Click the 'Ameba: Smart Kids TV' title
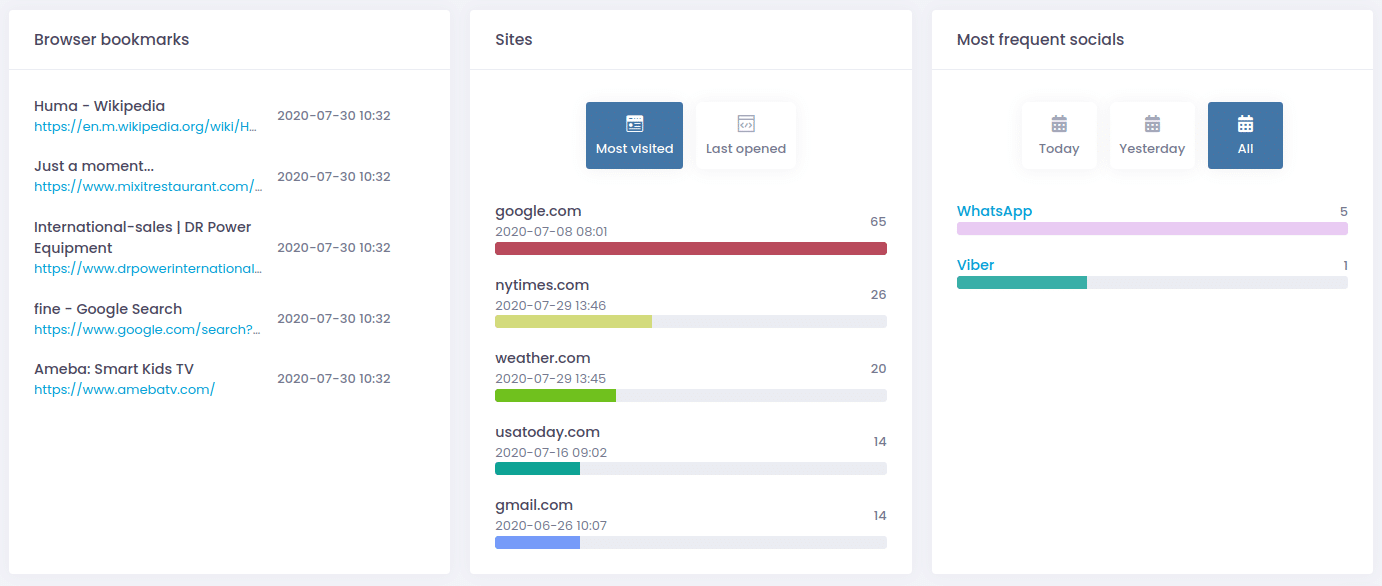This screenshot has width=1382, height=586. point(114,369)
